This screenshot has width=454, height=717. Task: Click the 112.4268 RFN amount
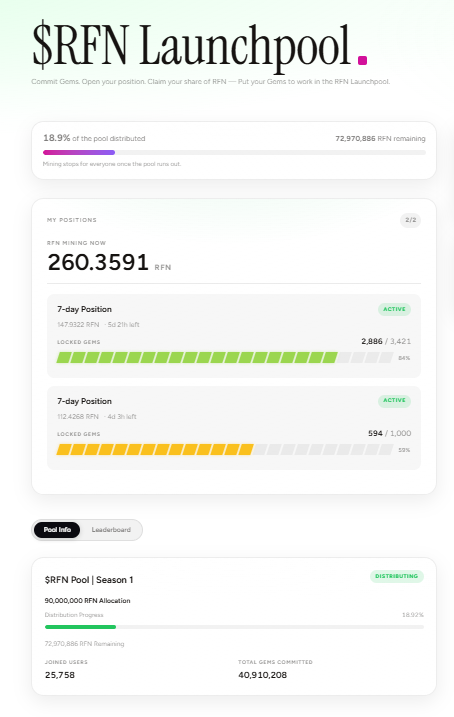click(x=78, y=417)
